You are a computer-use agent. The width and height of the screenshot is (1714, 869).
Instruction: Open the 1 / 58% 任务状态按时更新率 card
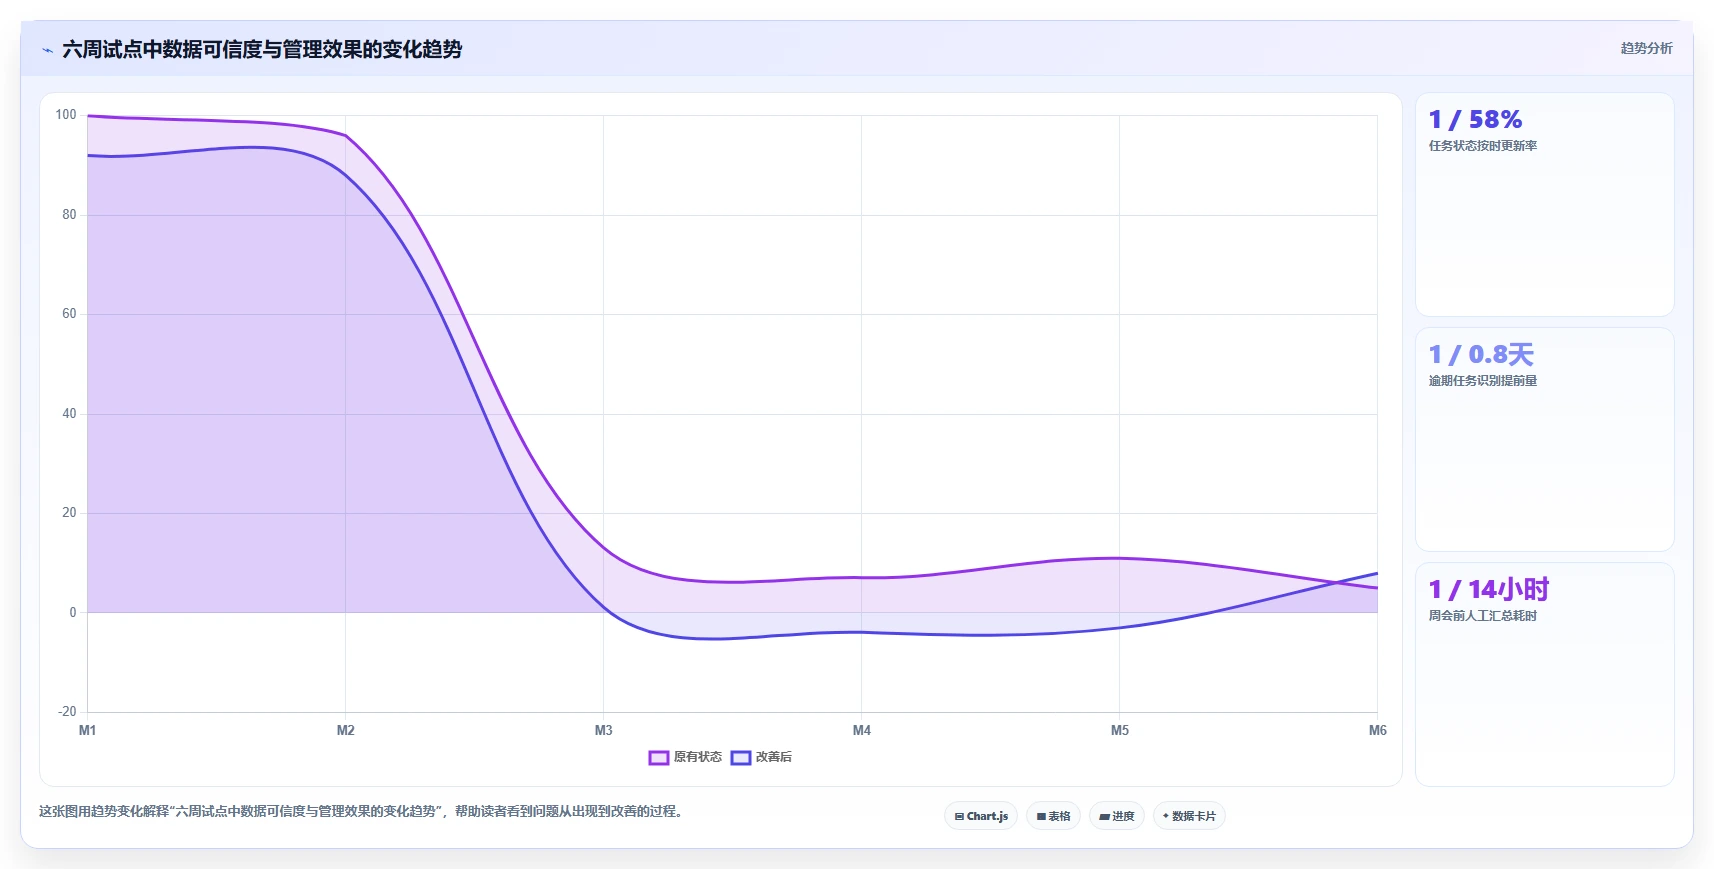(x=1544, y=205)
